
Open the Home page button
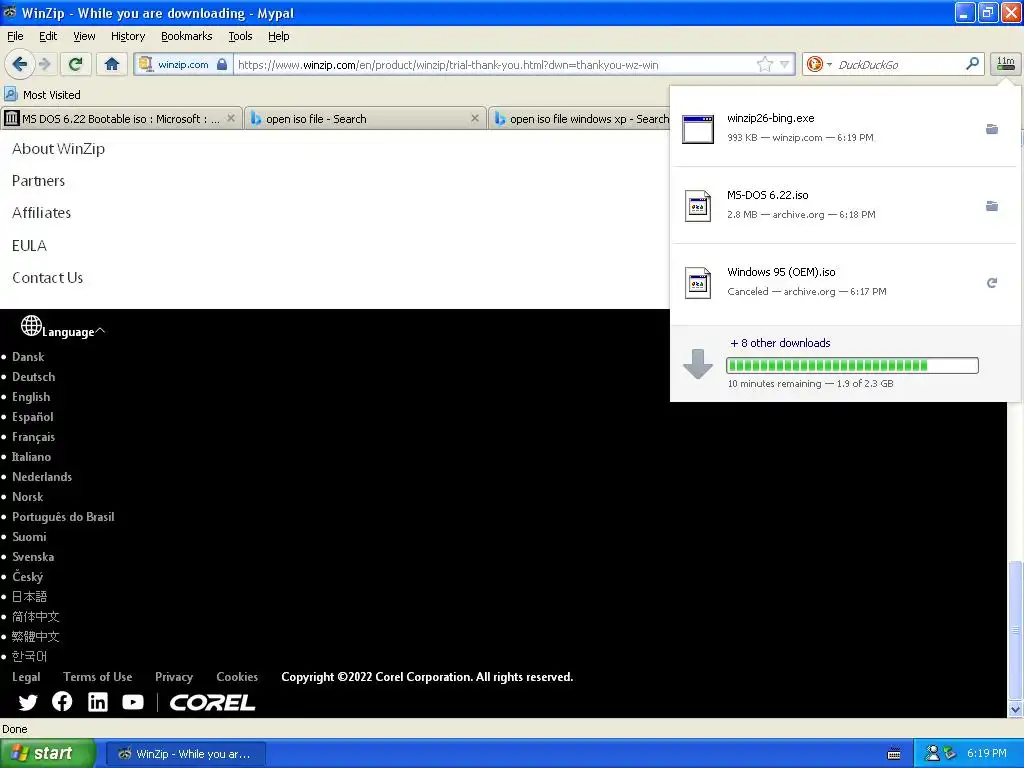tap(112, 64)
